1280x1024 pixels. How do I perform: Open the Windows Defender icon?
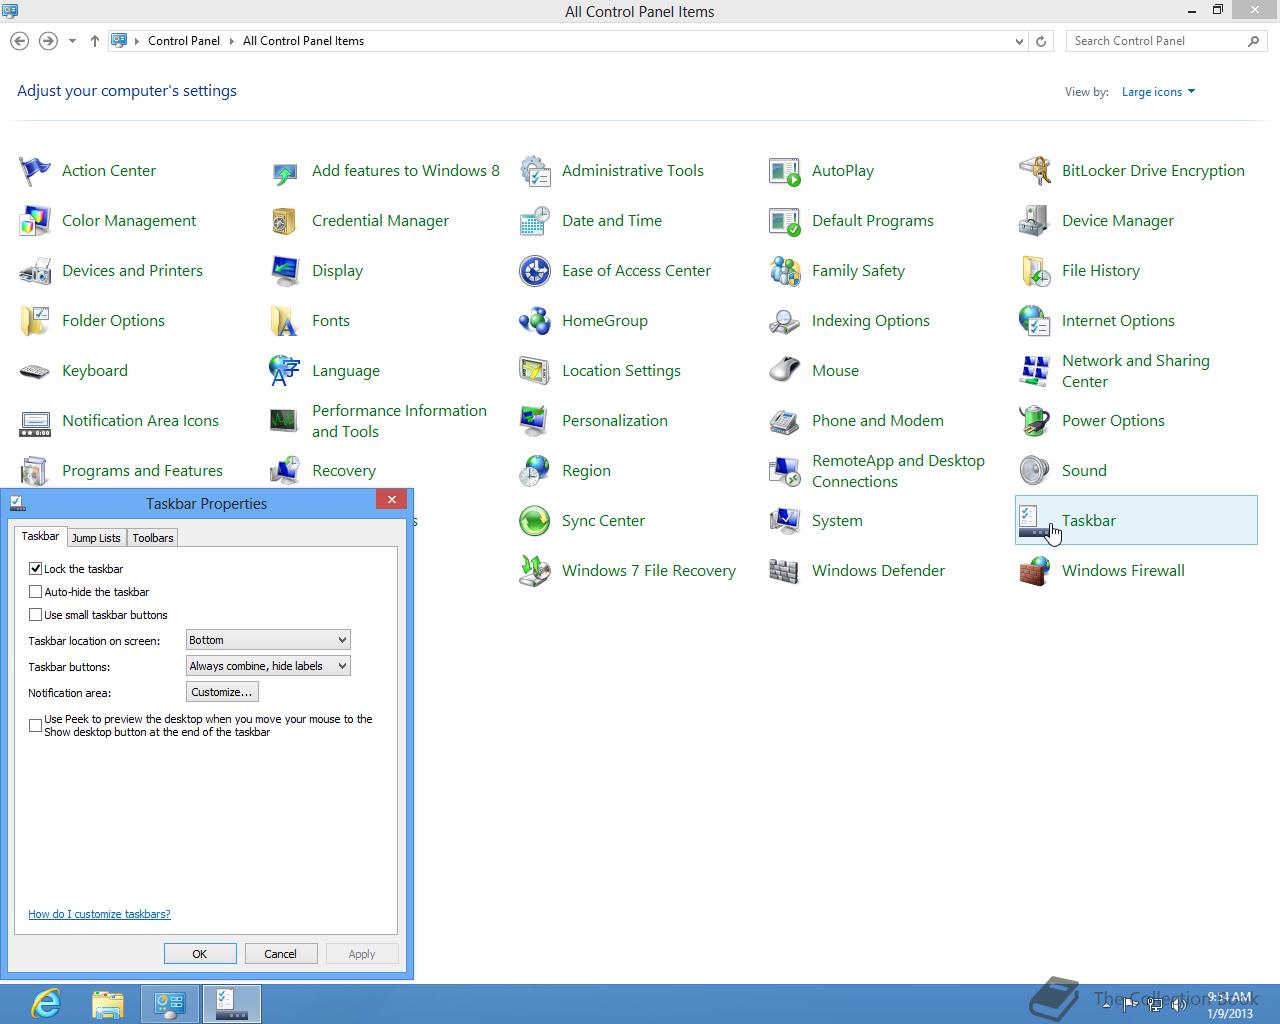785,571
